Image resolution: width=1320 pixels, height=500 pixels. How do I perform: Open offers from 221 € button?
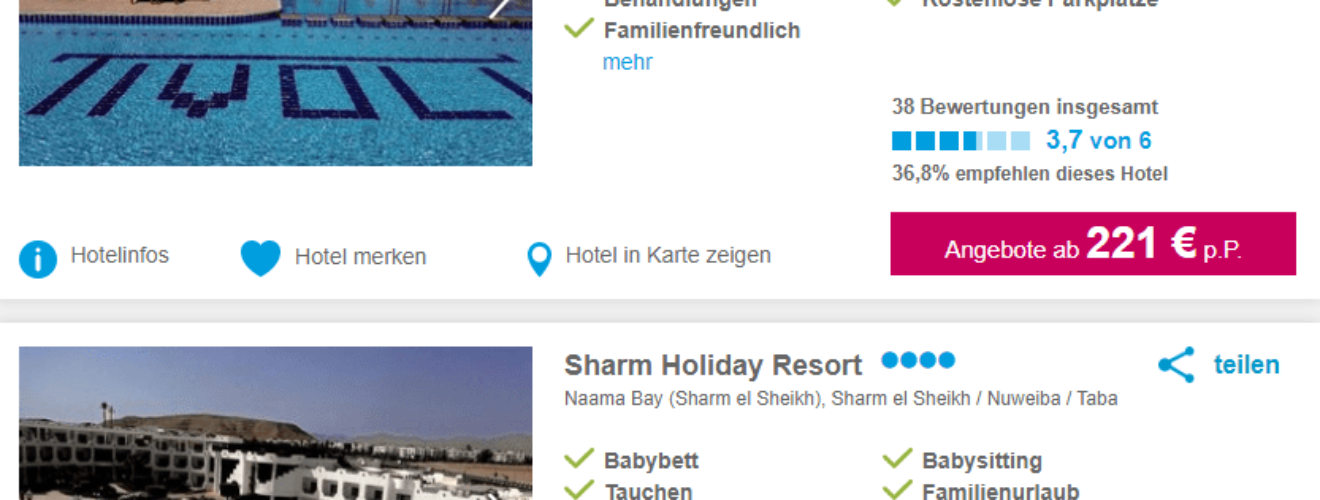point(1093,243)
